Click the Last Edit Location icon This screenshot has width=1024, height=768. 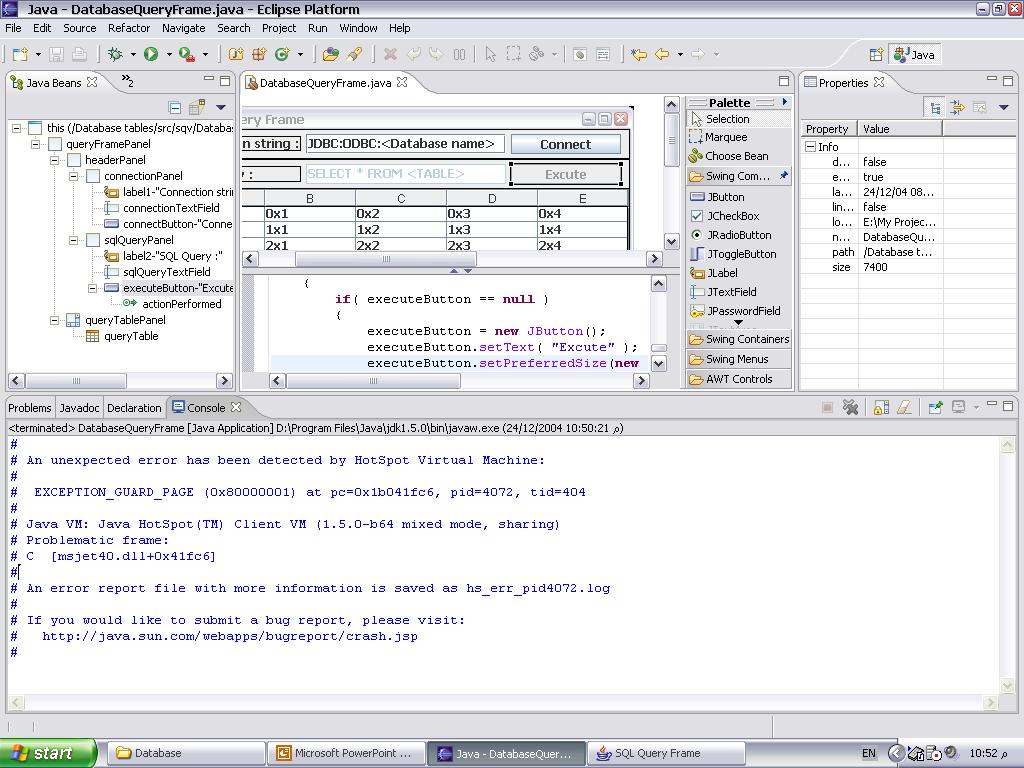(639, 54)
